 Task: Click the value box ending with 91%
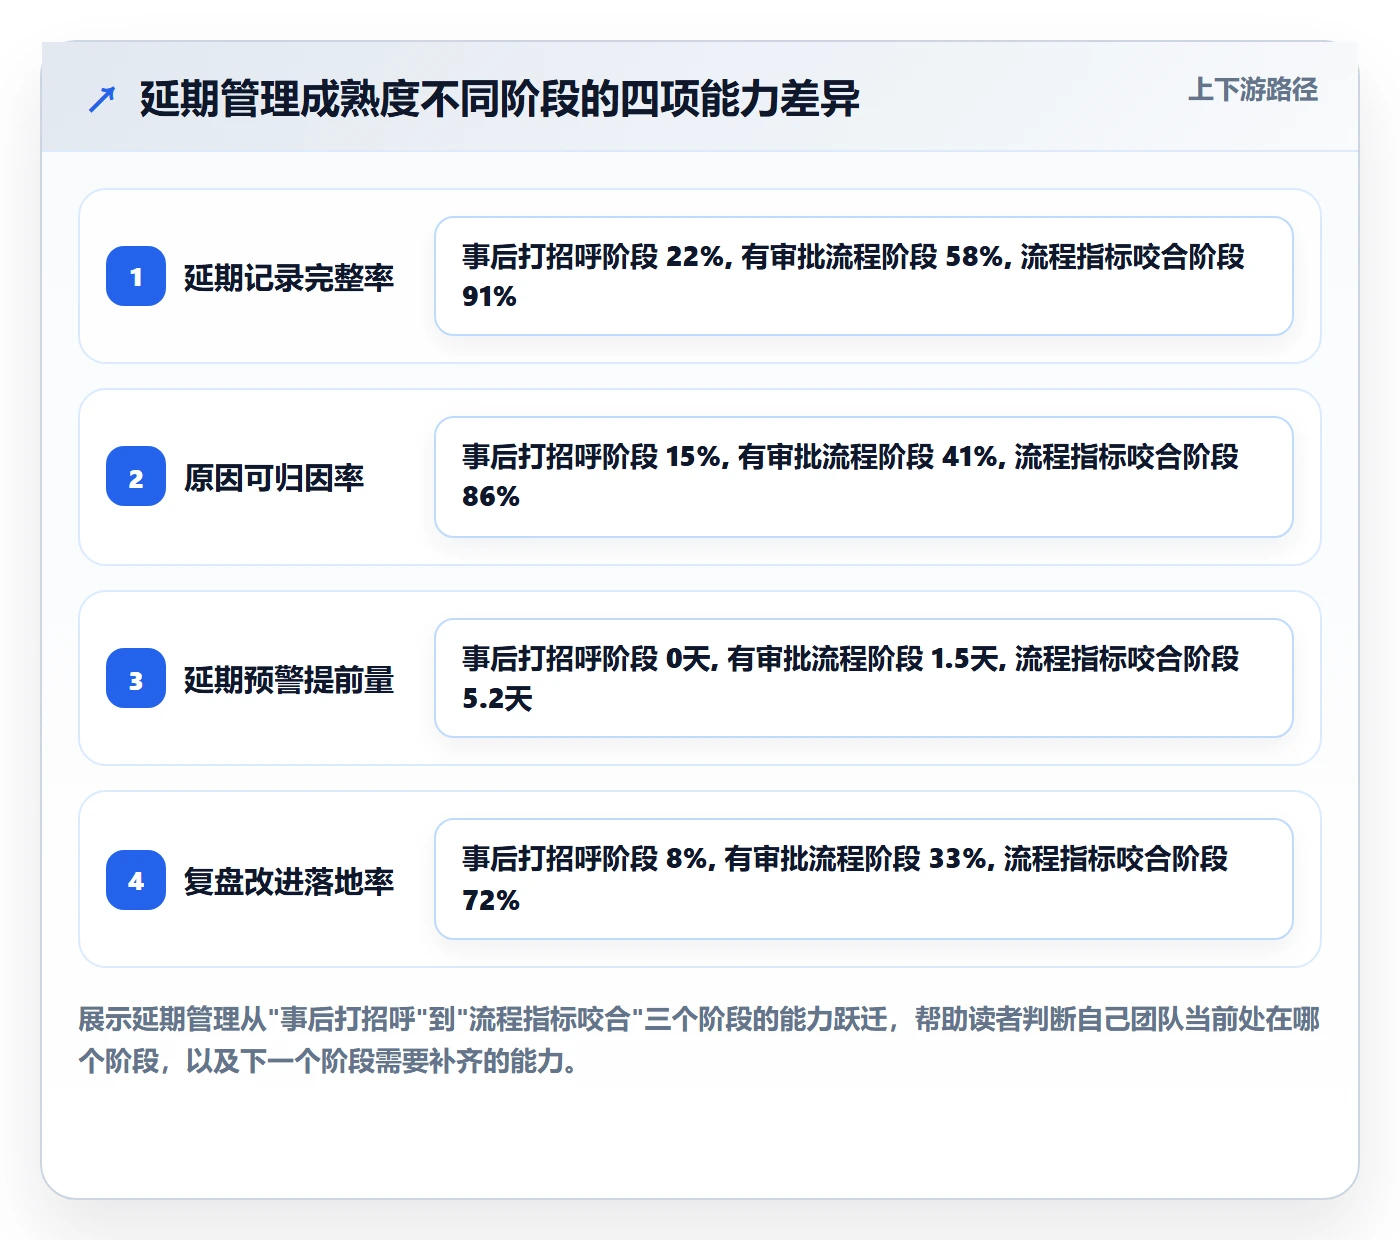coord(864,276)
